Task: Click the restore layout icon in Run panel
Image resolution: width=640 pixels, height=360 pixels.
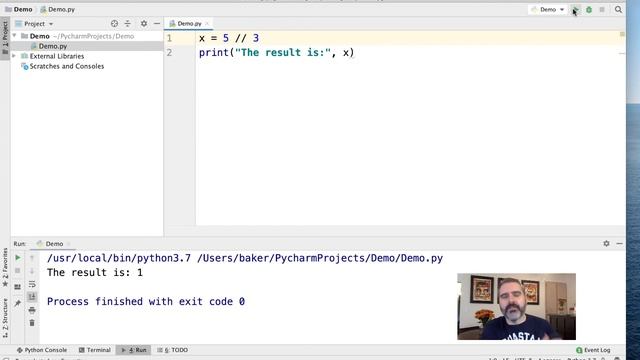Action: 18,287
